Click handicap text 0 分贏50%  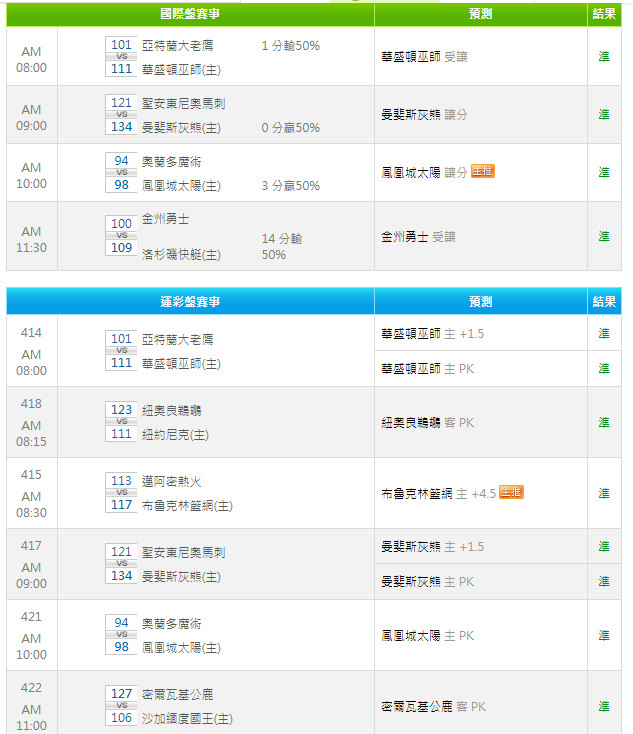click(291, 128)
